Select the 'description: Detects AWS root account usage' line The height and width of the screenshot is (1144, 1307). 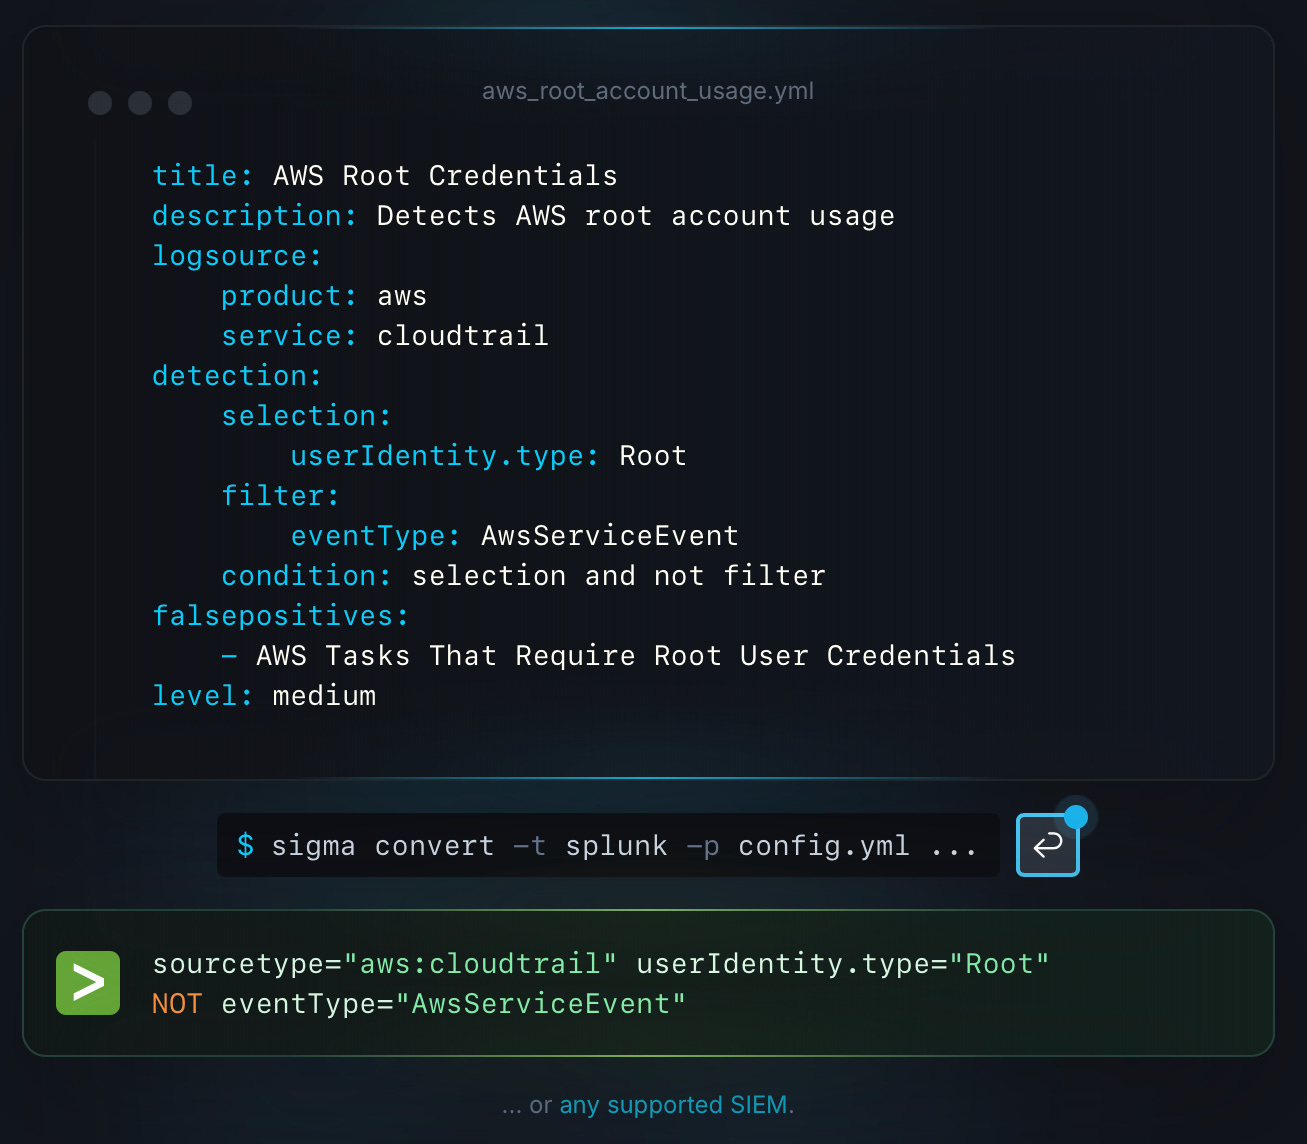(524, 216)
